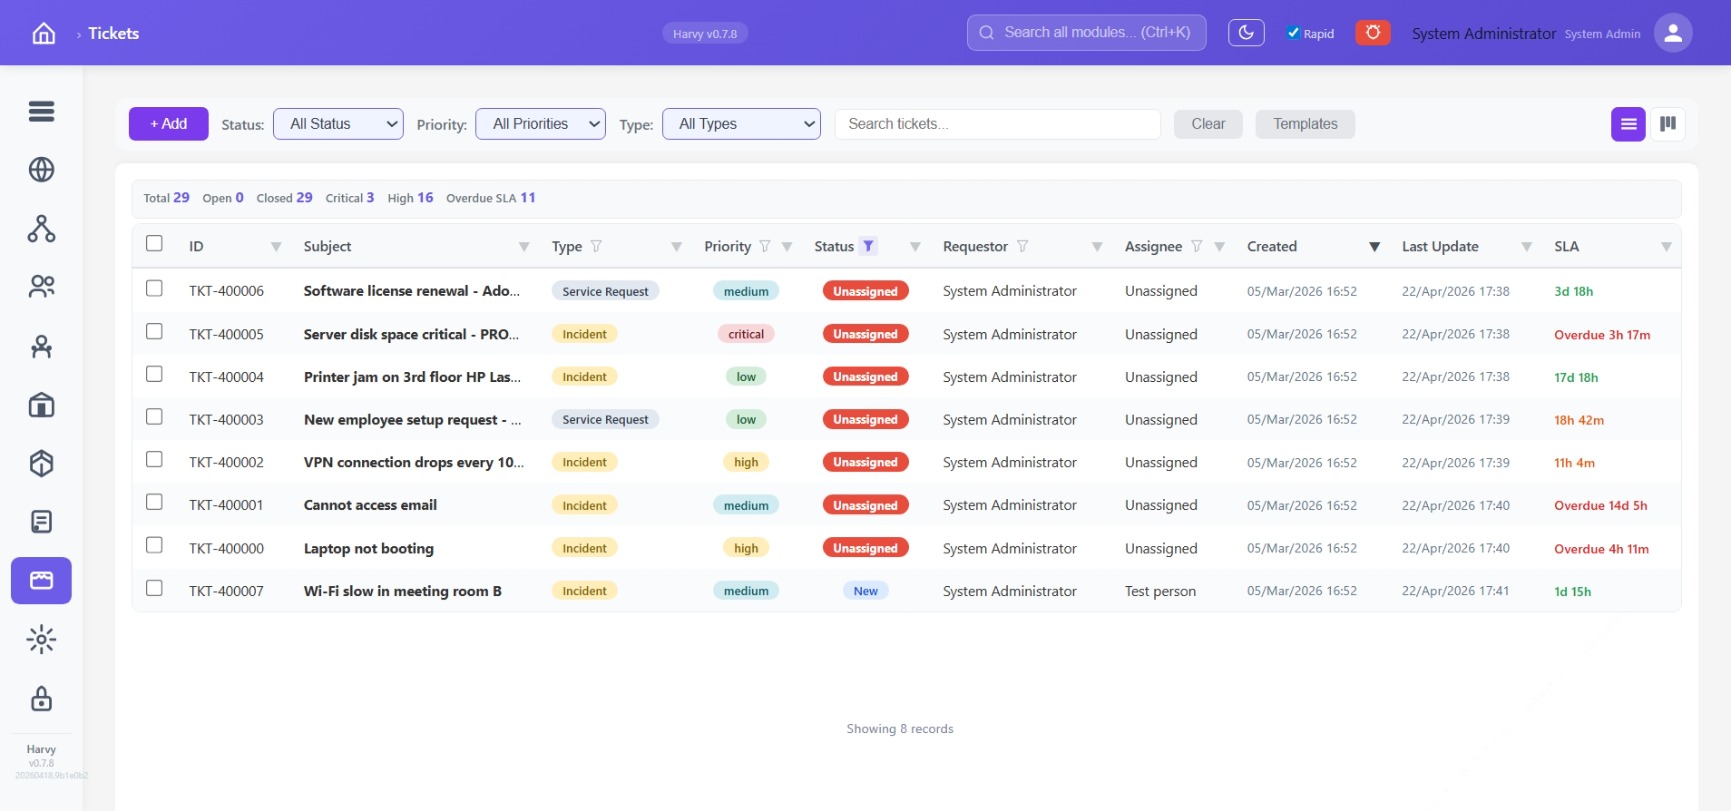Open Created column sort arrow
Image resolution: width=1731 pixels, height=811 pixels.
[1375, 247]
